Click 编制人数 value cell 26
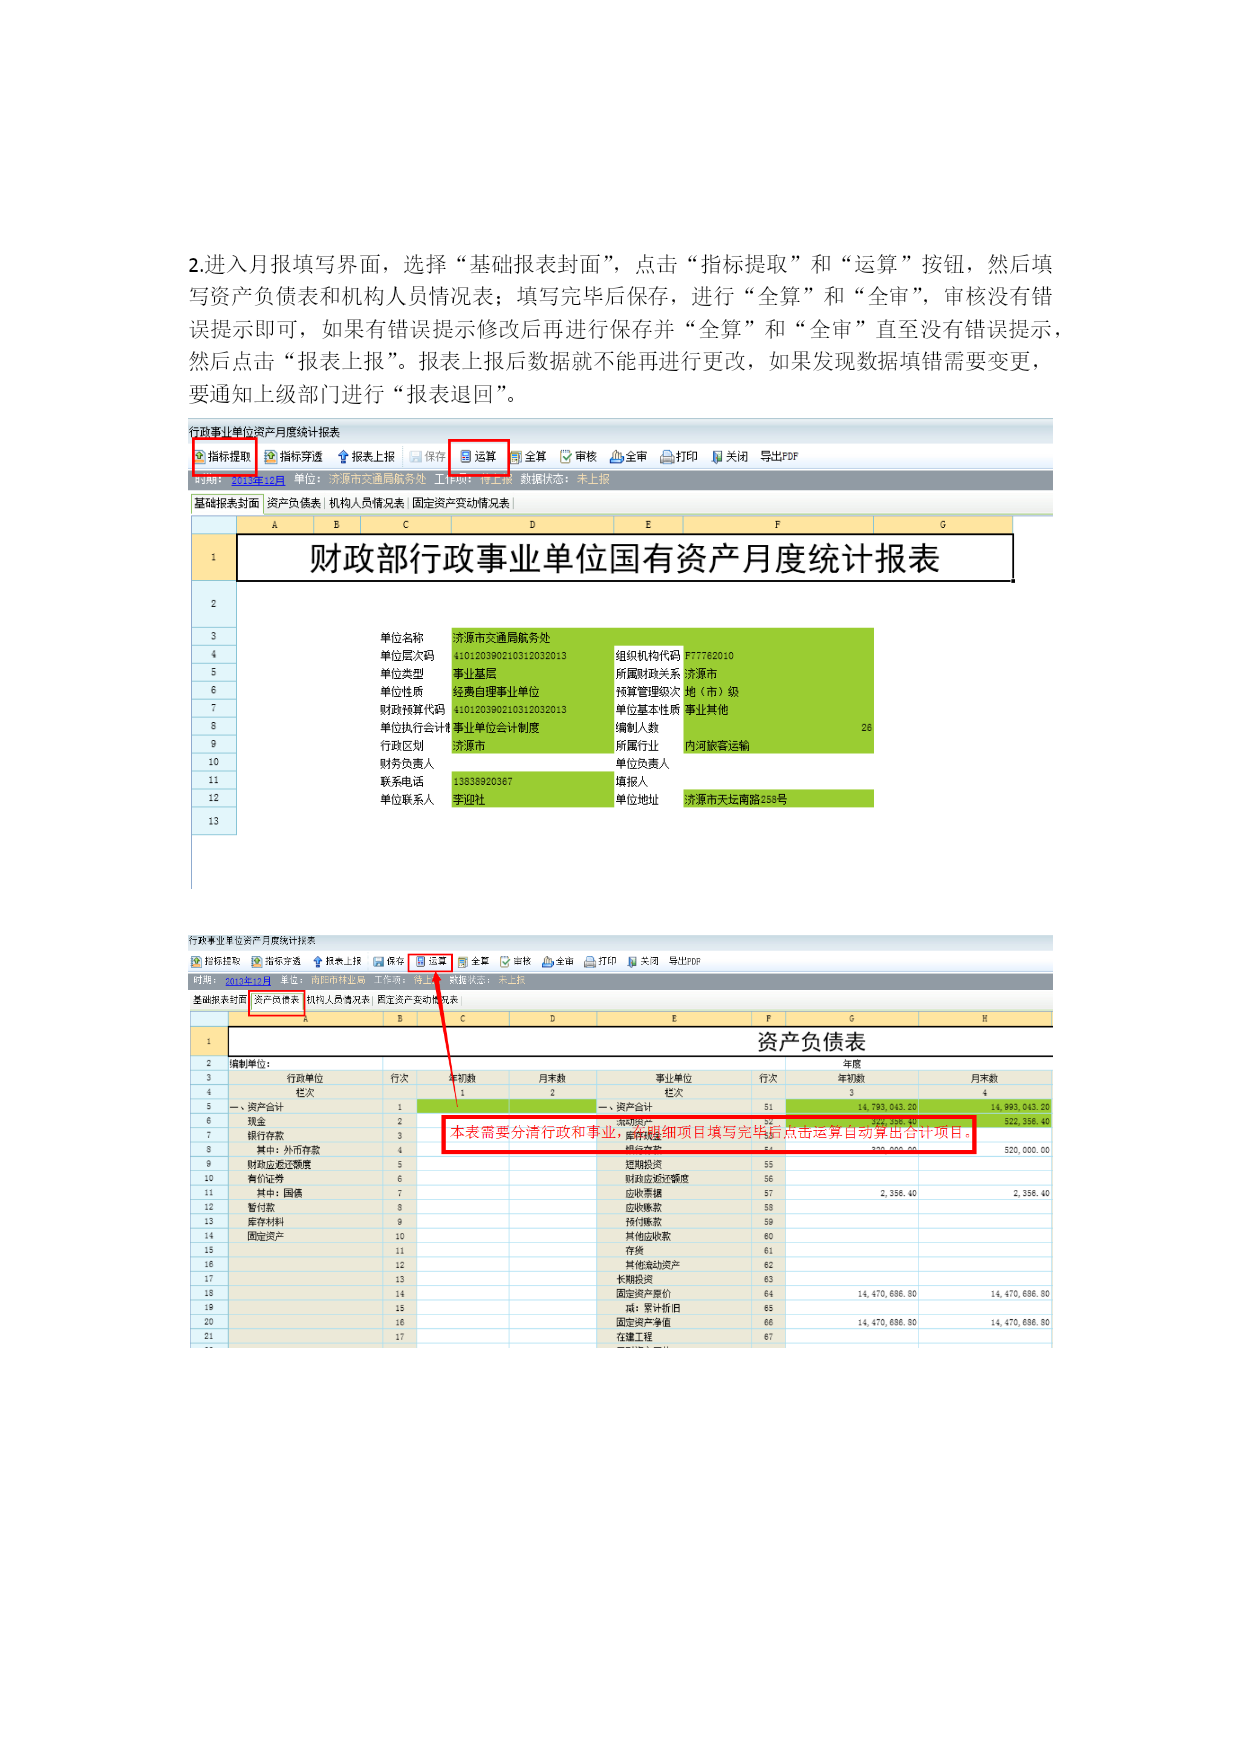This screenshot has height=1754, width=1241. 778,728
